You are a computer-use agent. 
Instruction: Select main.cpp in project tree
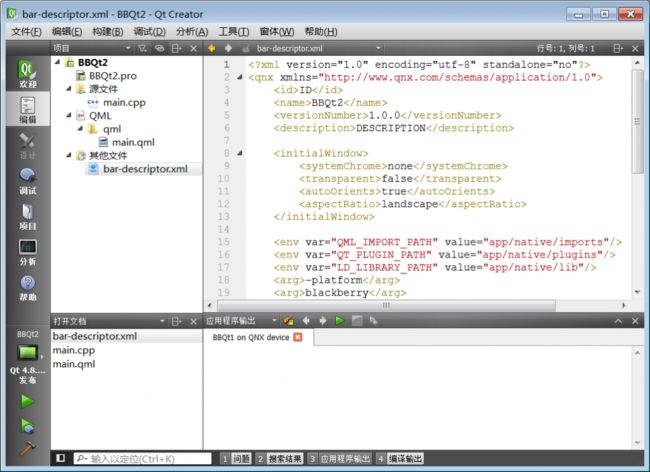[x=124, y=102]
